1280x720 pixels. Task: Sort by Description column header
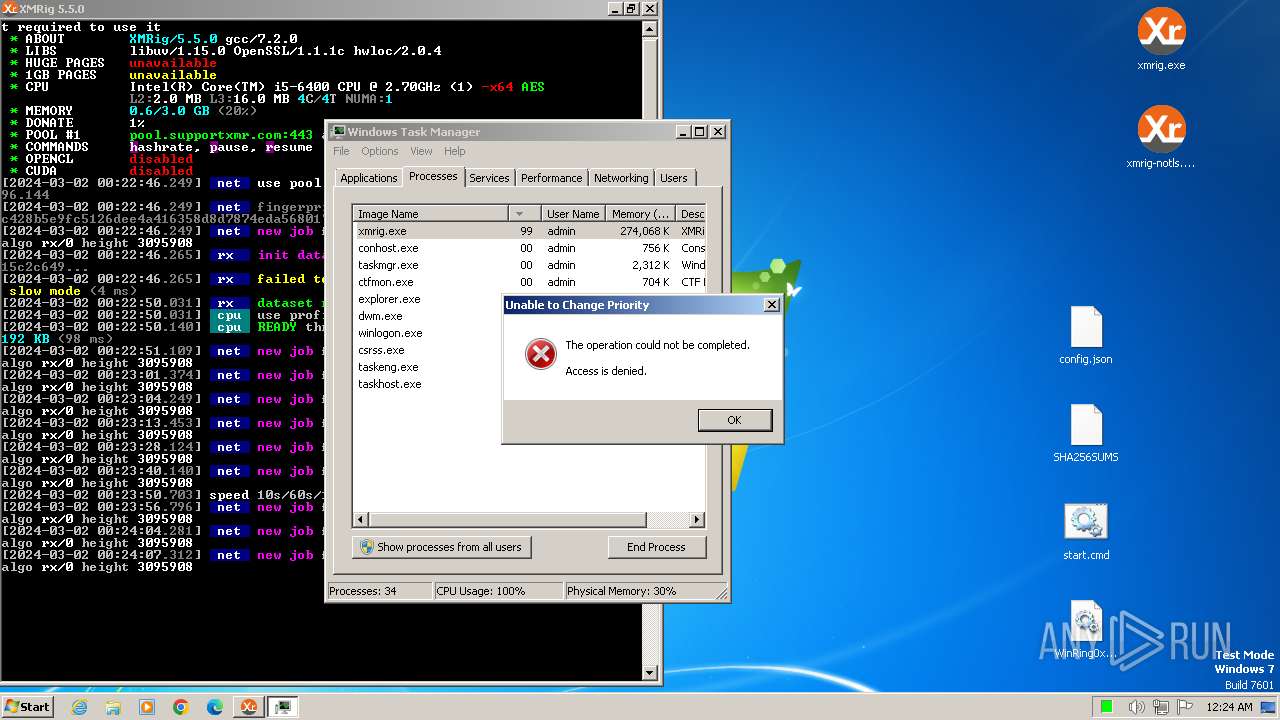(x=691, y=214)
